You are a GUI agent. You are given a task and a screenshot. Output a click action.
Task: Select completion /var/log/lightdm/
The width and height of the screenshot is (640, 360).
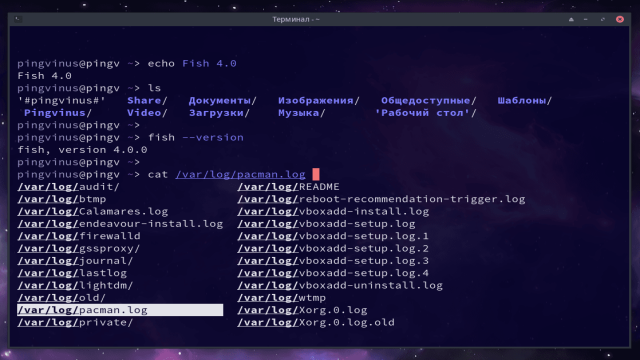click(76, 285)
